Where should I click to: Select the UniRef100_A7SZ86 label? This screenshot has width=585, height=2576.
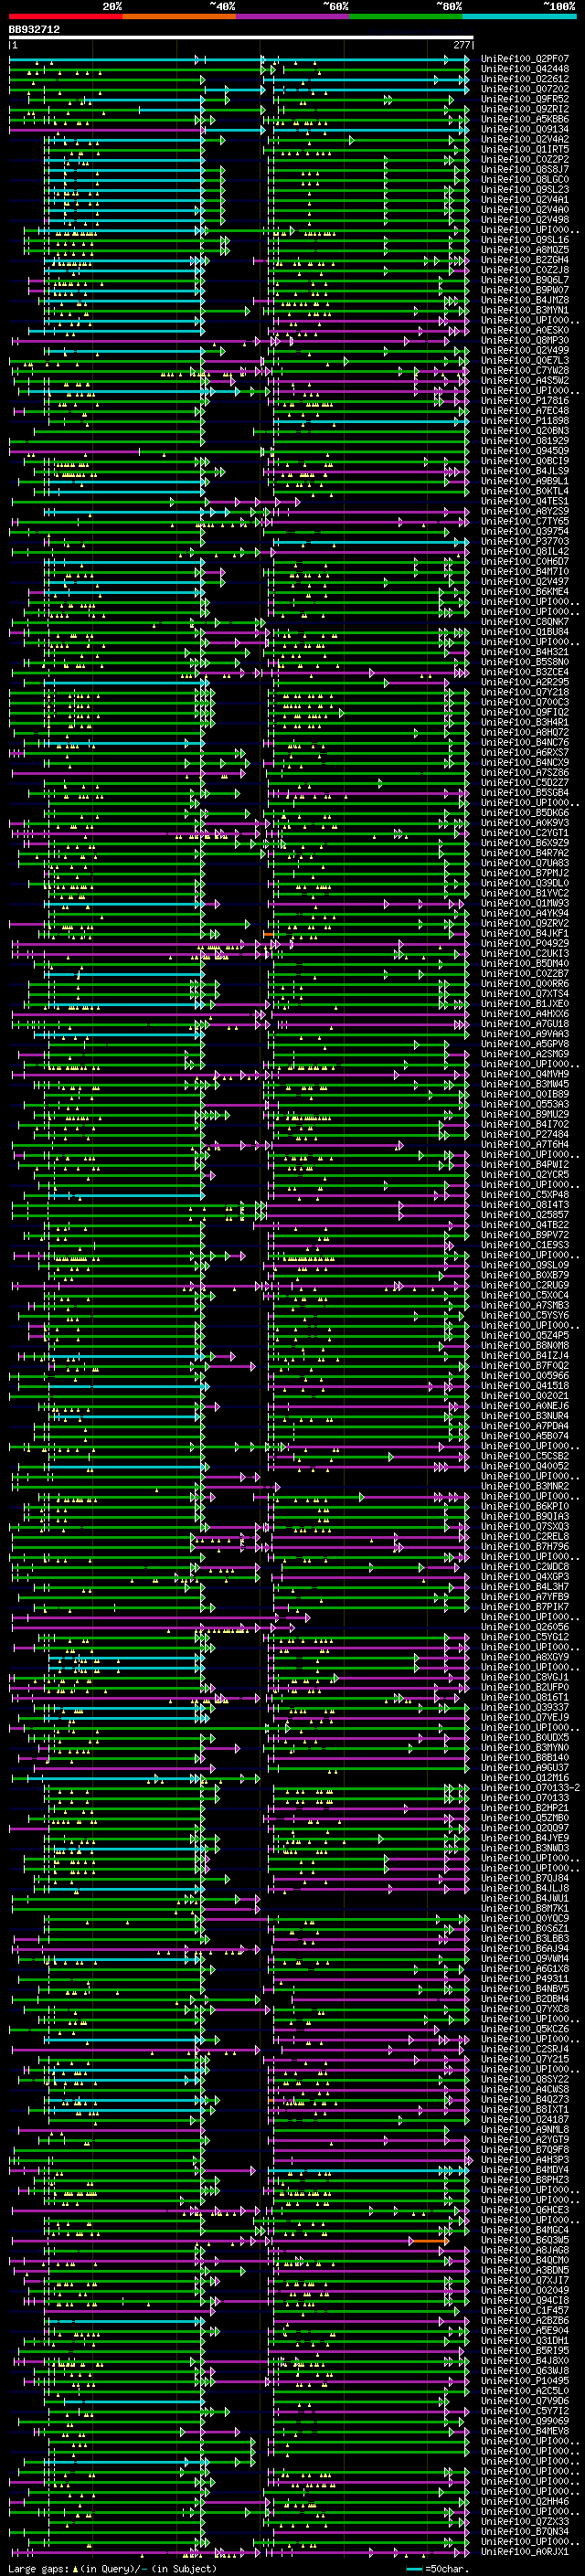[525, 773]
